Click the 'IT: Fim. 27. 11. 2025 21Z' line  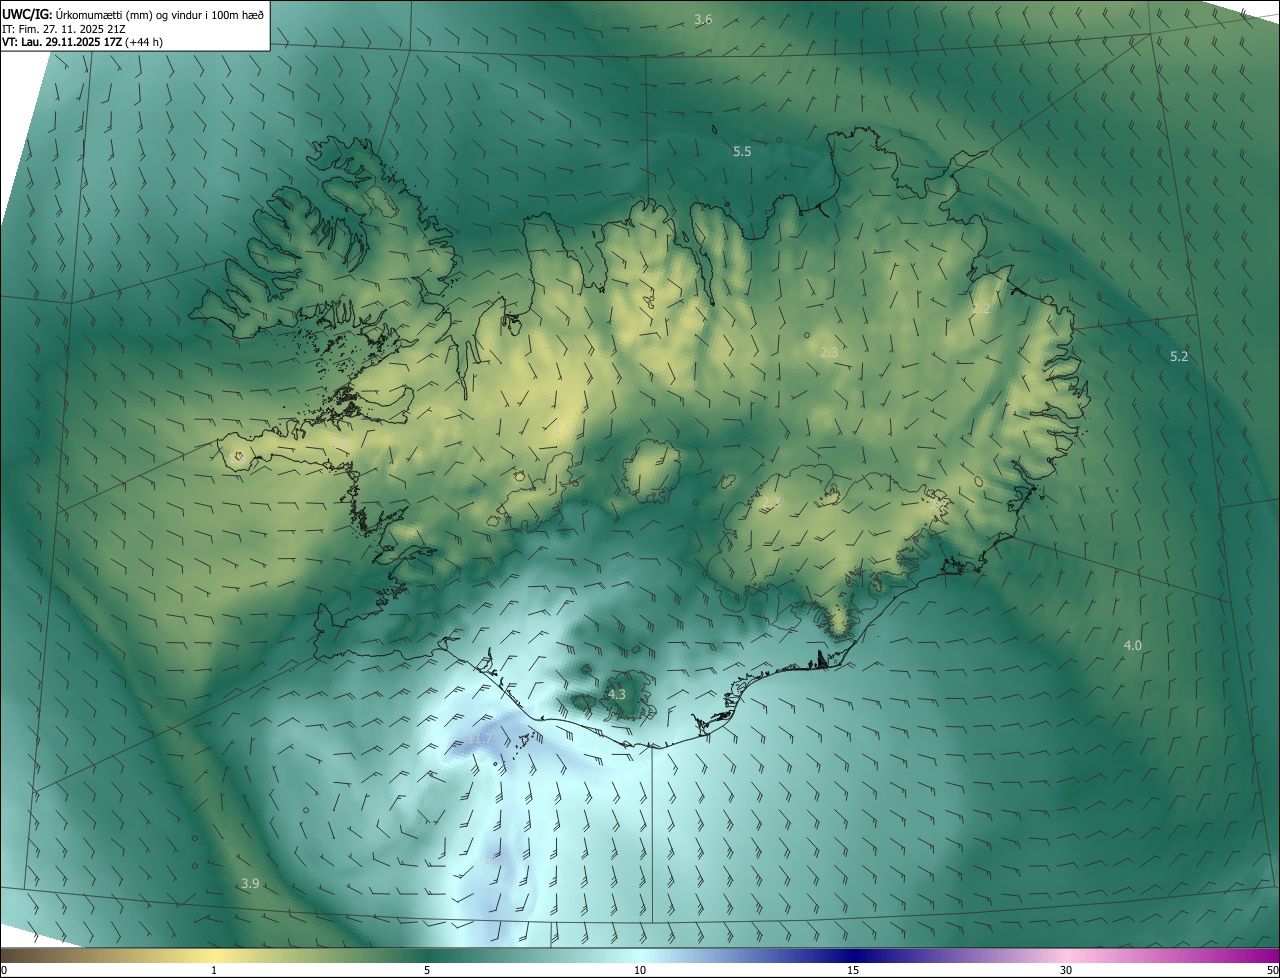tap(63, 29)
